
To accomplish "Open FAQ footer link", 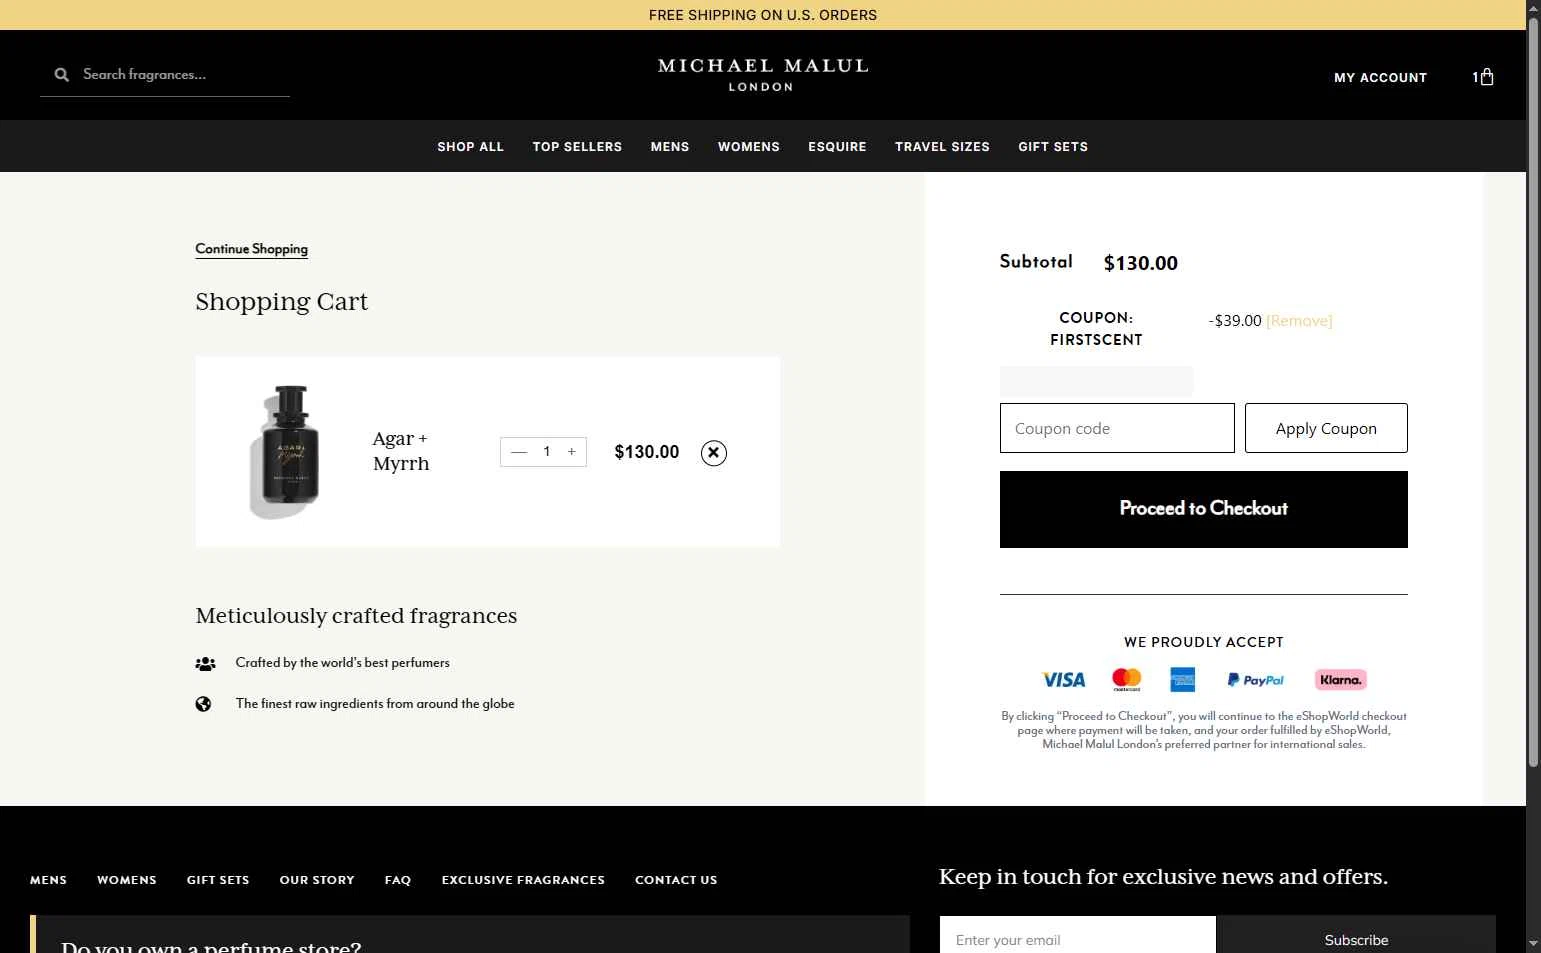I will point(398,880).
